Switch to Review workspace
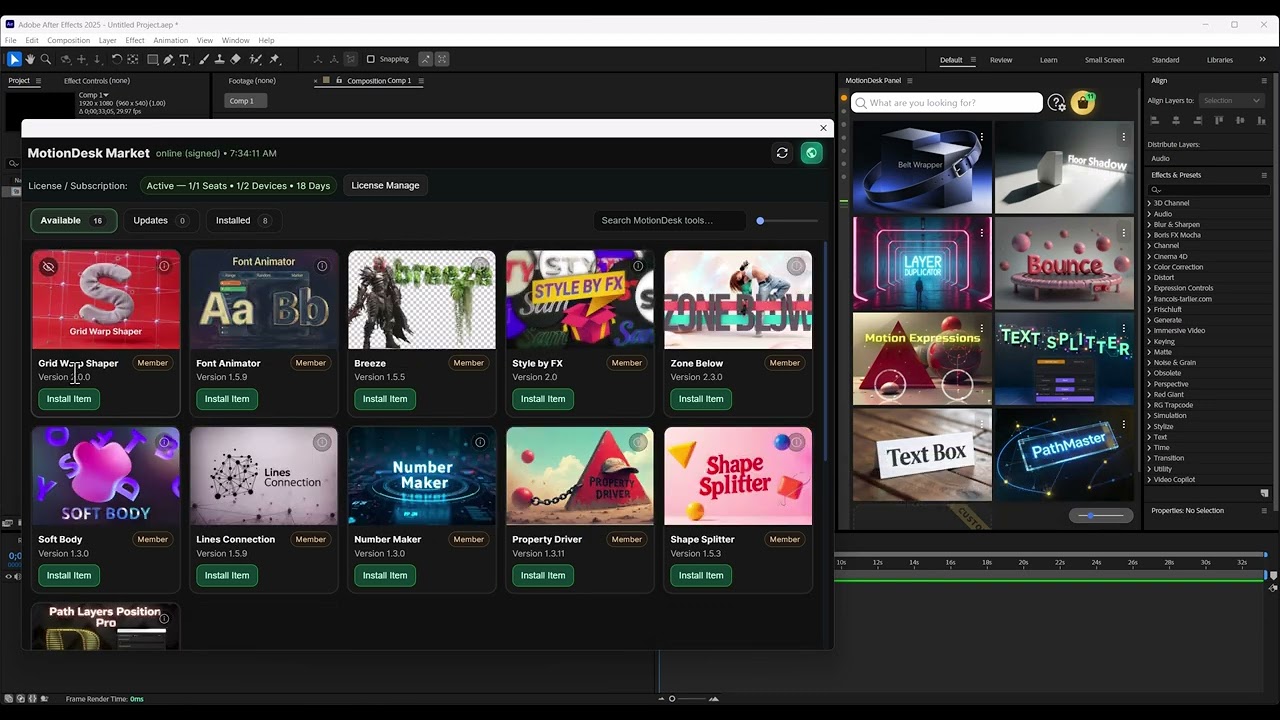The height and width of the screenshot is (720, 1280). [1001, 60]
